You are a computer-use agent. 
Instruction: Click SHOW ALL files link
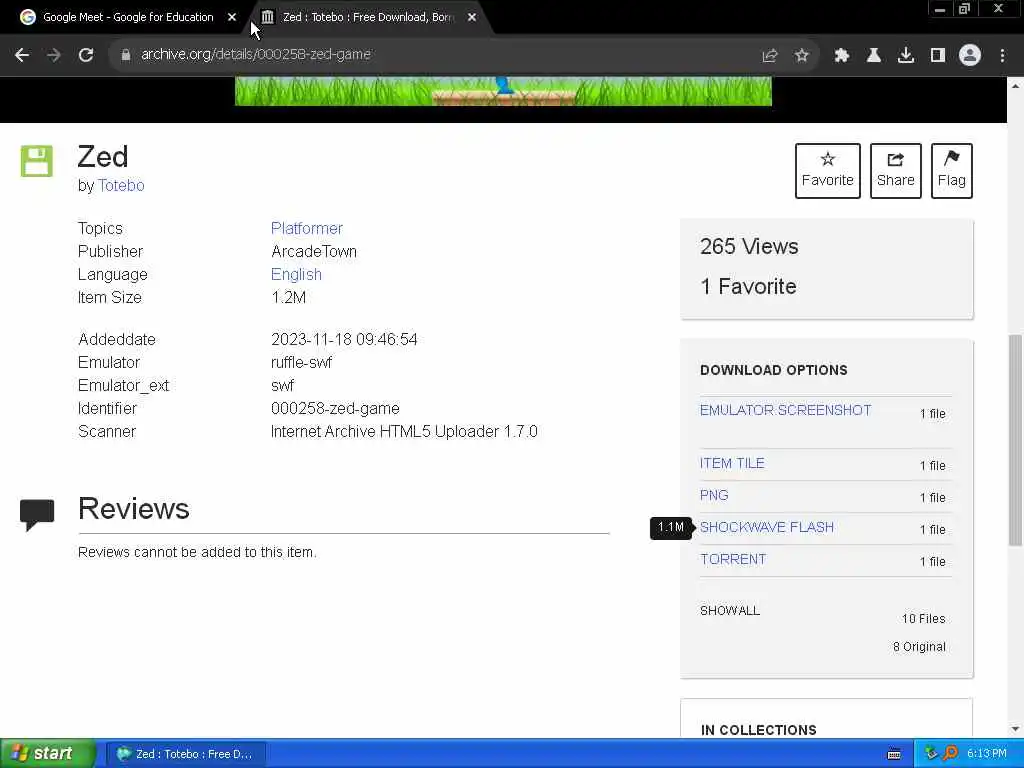click(x=729, y=611)
